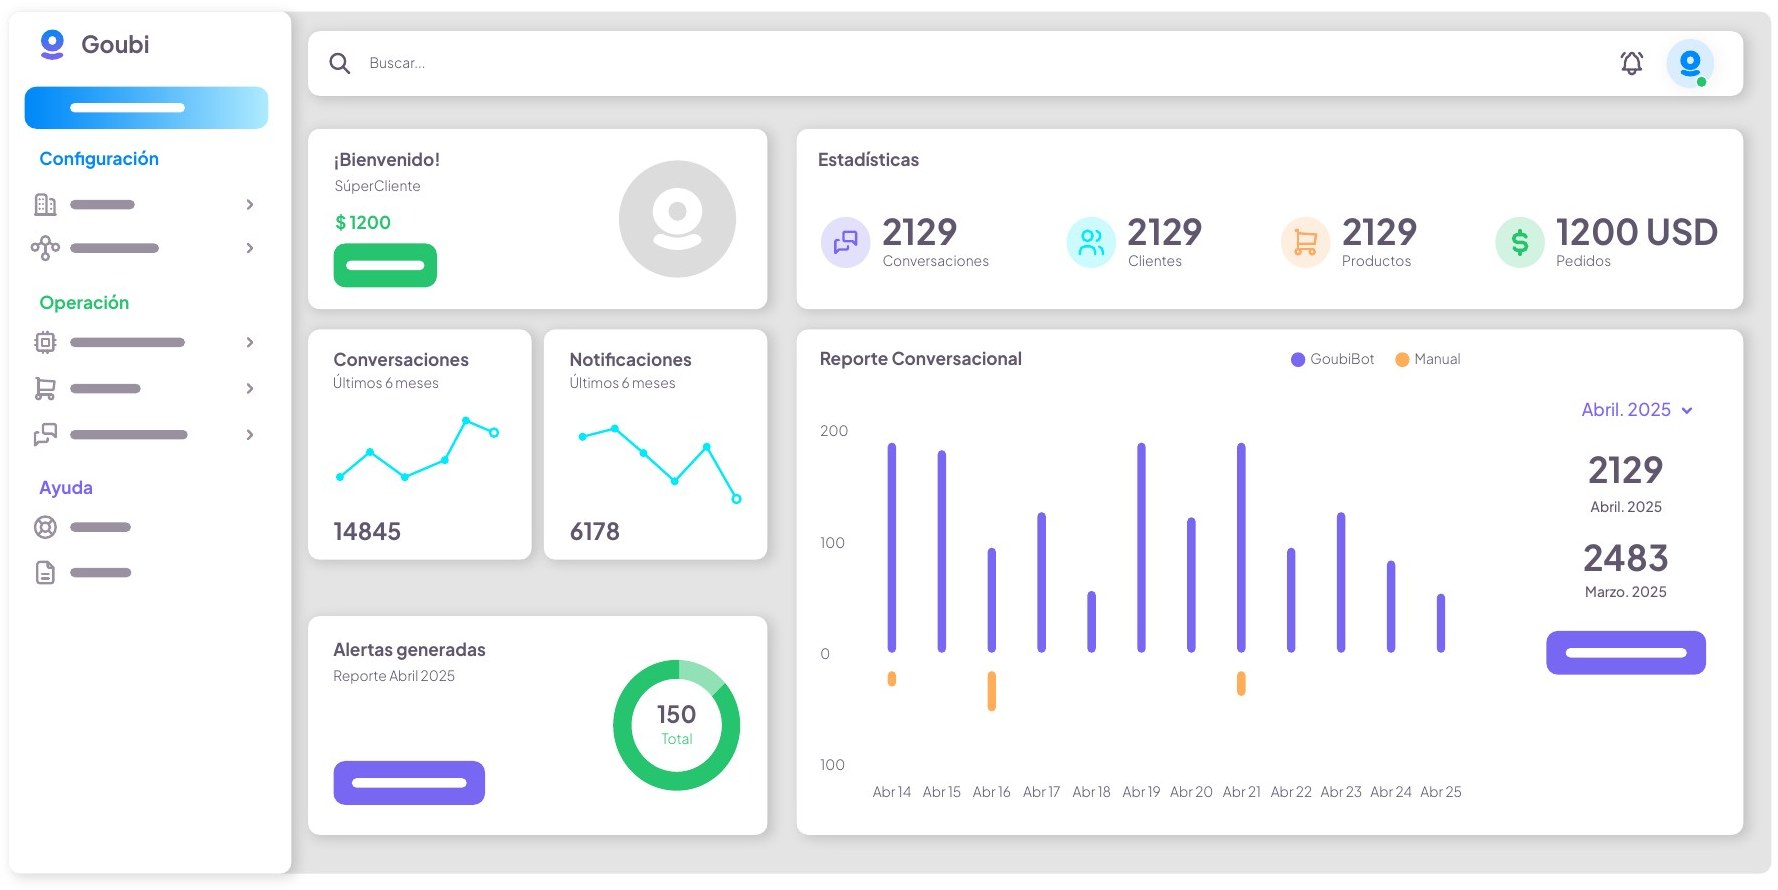Select the building icon under Configuración
The width and height of the screenshot is (1778, 890).
45,204
